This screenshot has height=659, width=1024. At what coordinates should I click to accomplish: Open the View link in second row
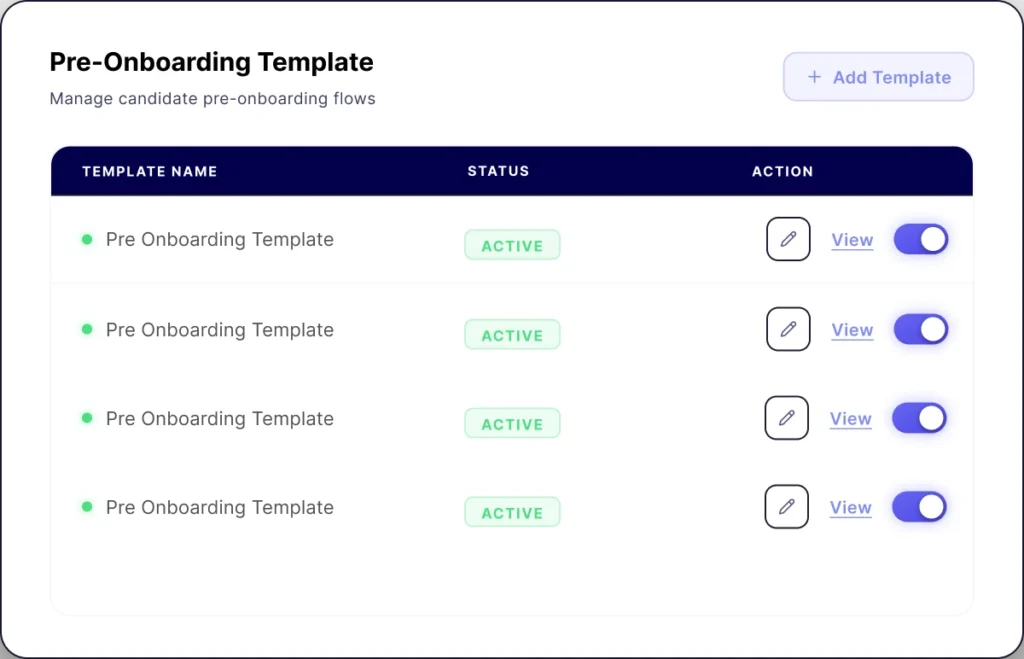click(852, 330)
